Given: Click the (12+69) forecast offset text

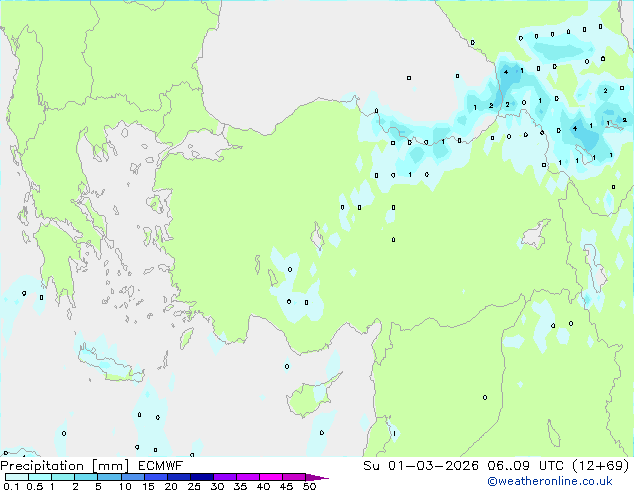Looking at the screenshot, I should click(x=601, y=466).
